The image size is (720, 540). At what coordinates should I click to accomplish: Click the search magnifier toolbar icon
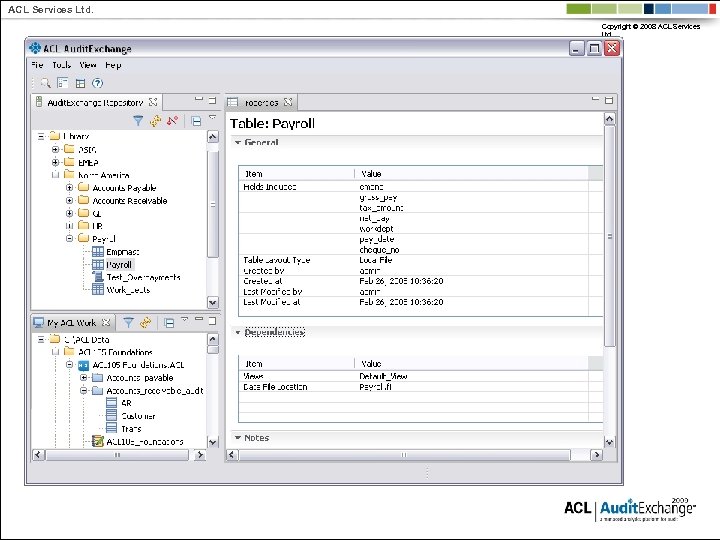(45, 83)
